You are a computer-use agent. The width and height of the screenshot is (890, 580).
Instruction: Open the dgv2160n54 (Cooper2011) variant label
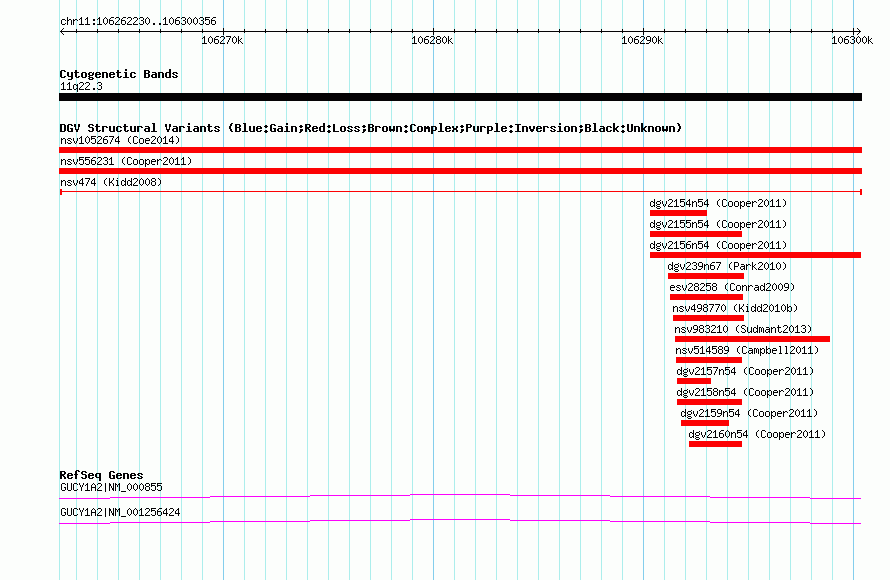(x=757, y=434)
